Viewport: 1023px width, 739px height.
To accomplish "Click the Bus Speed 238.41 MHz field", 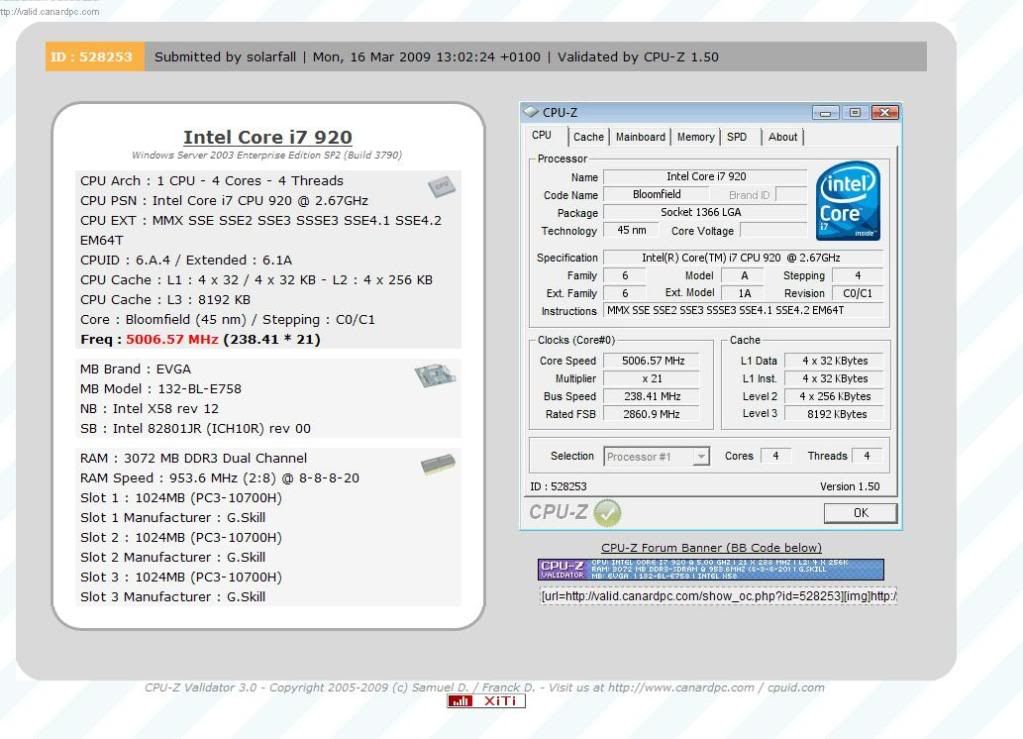I will tap(651, 396).
